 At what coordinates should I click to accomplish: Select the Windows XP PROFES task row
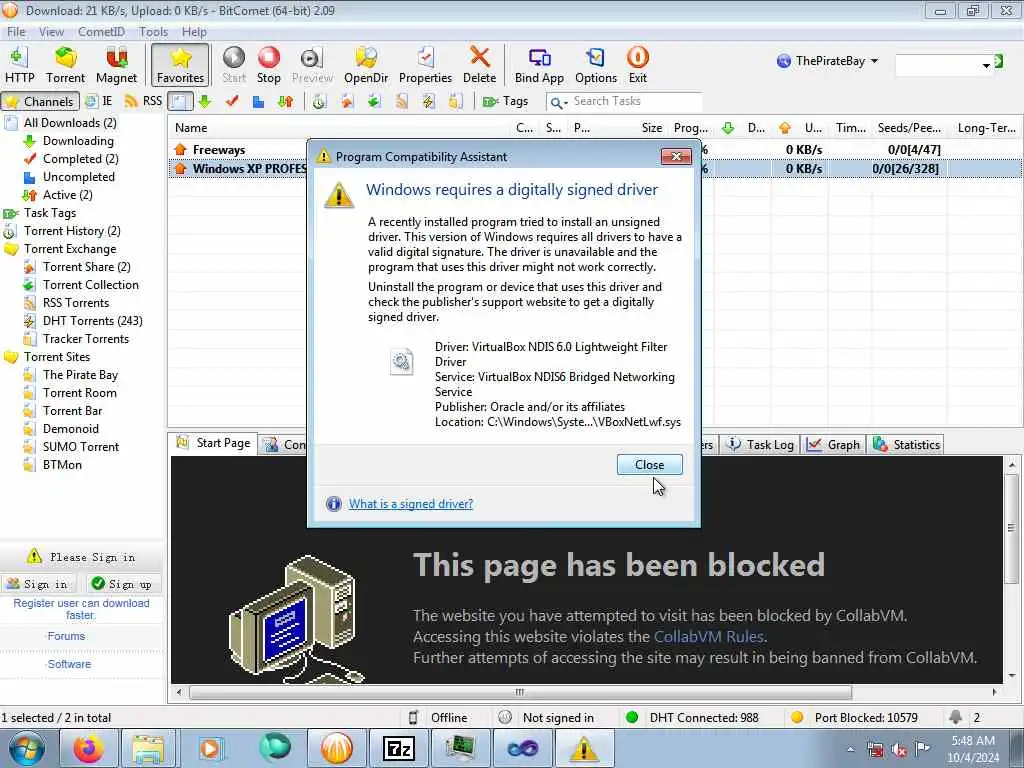click(x=594, y=168)
